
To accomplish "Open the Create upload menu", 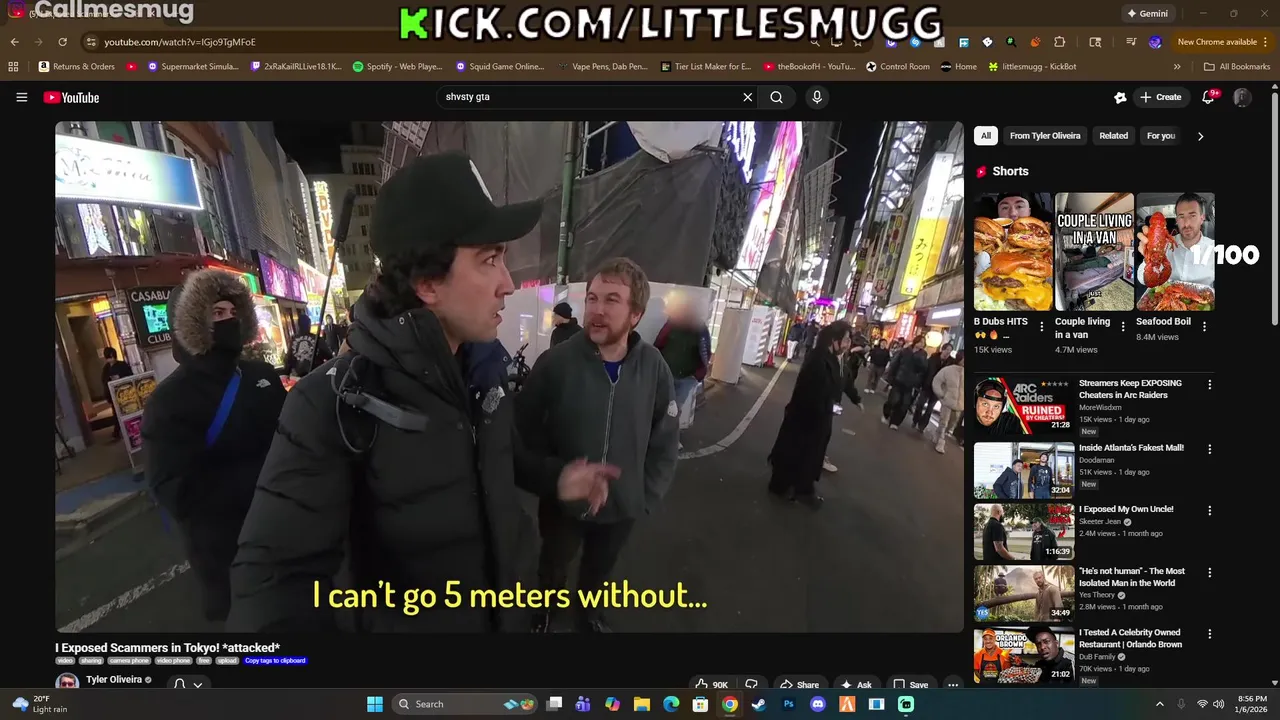I will tap(1160, 97).
